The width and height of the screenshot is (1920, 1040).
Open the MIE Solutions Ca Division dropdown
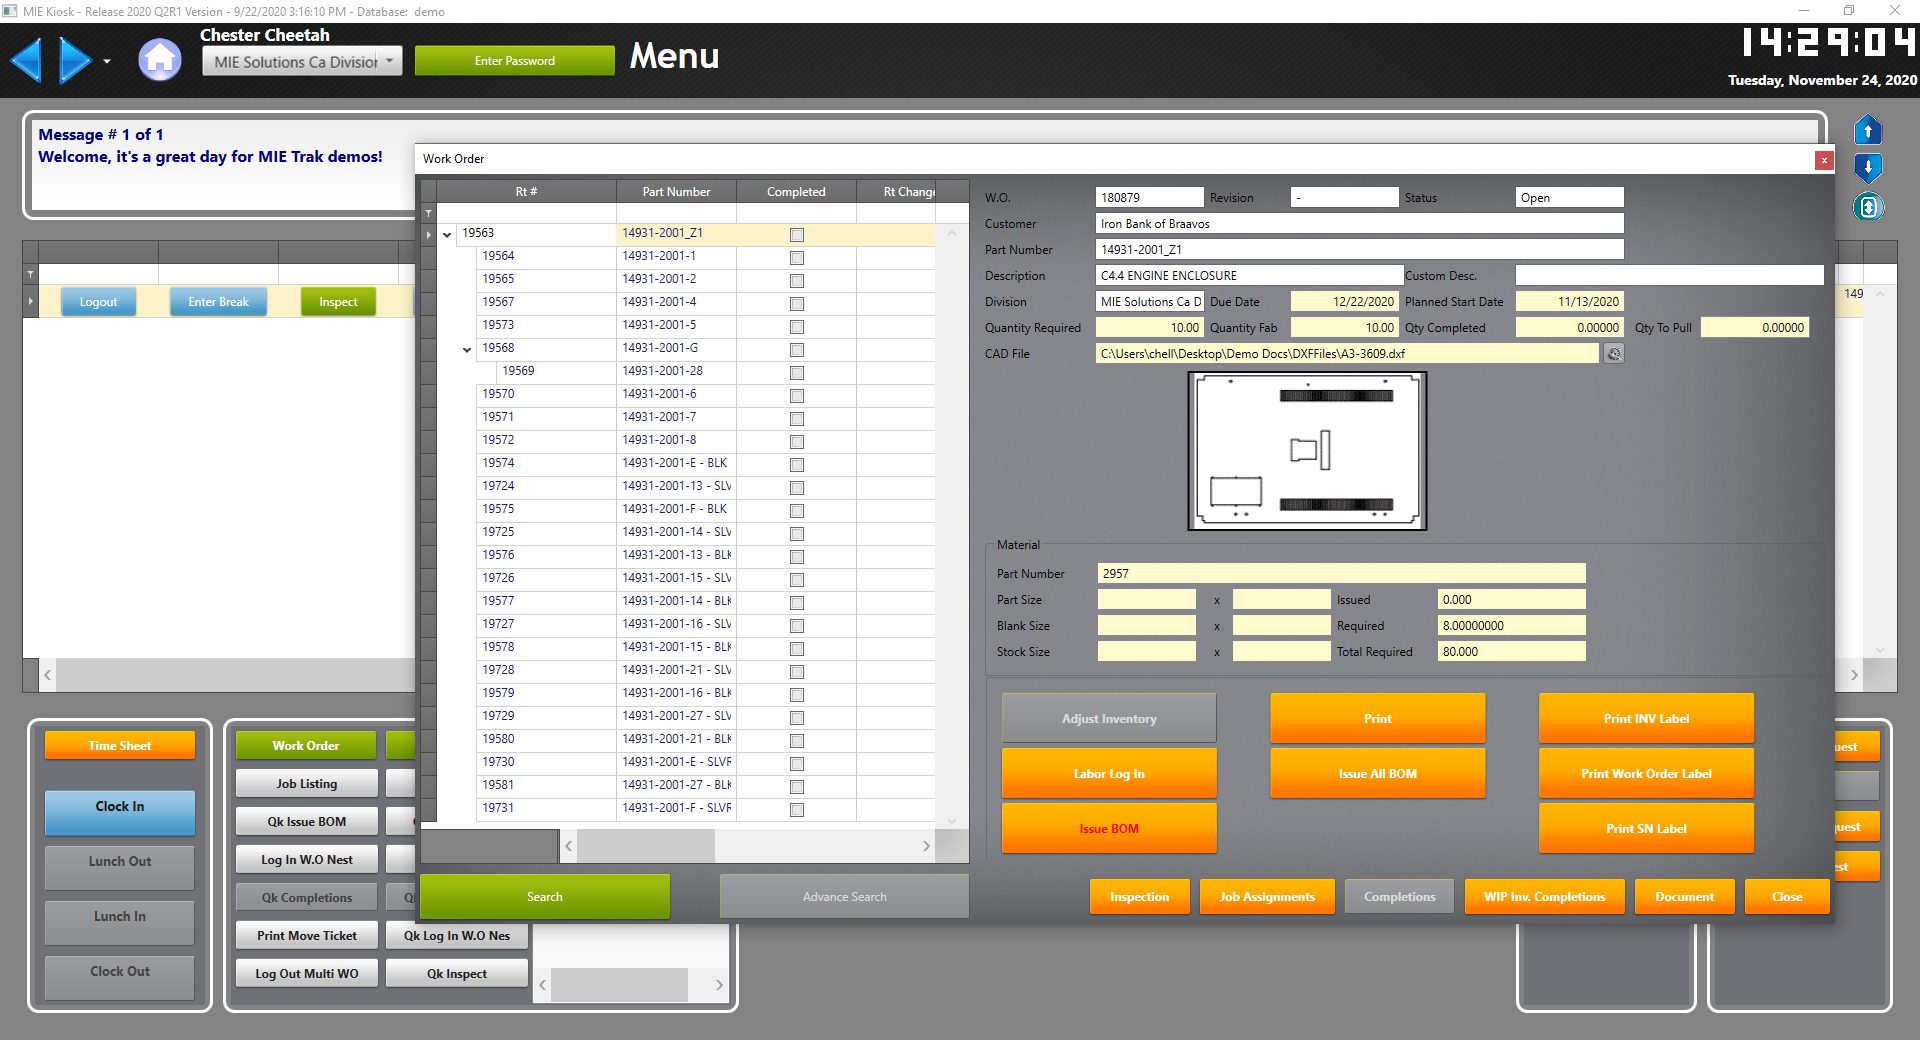(389, 60)
